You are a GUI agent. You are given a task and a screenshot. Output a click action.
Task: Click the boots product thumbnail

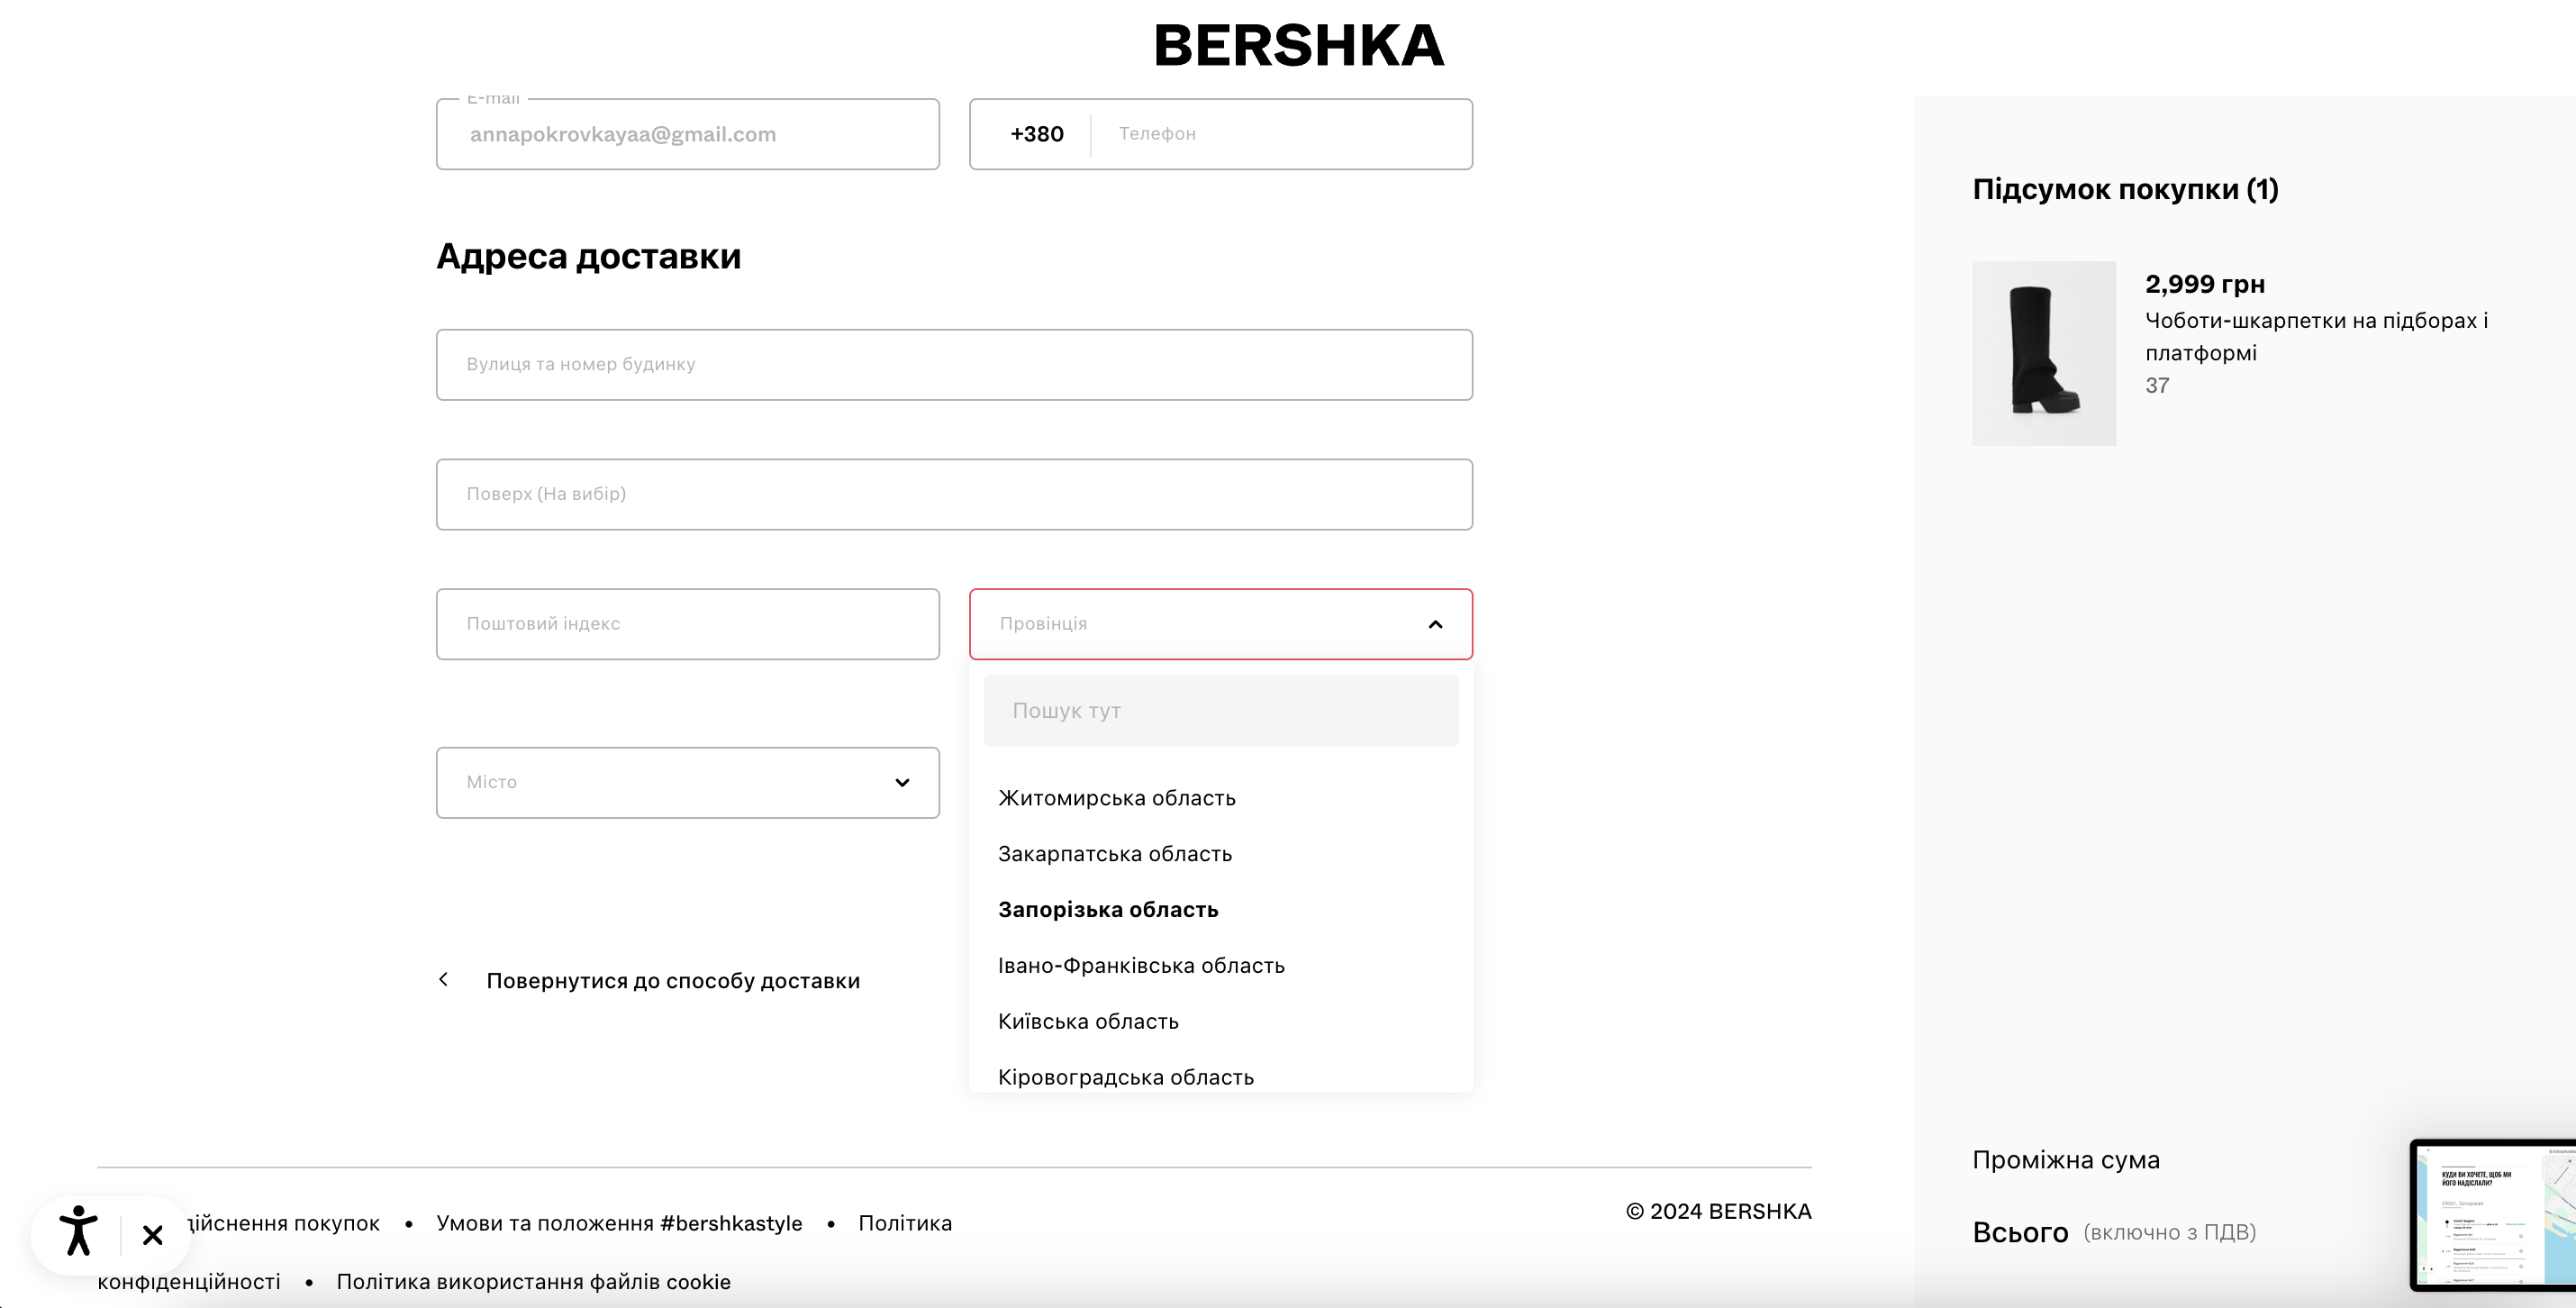click(2042, 353)
